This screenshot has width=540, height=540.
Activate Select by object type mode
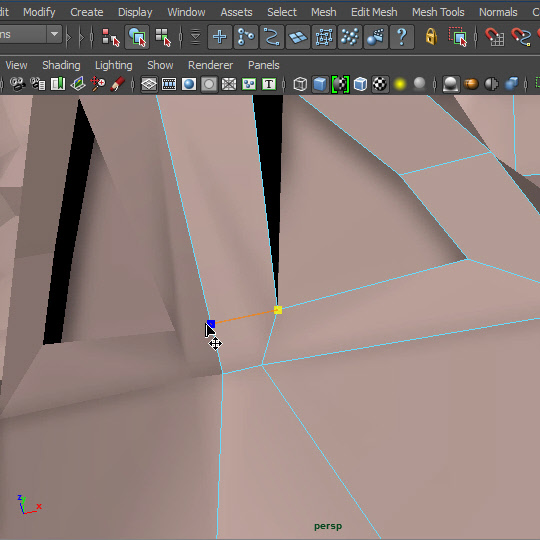click(137, 37)
